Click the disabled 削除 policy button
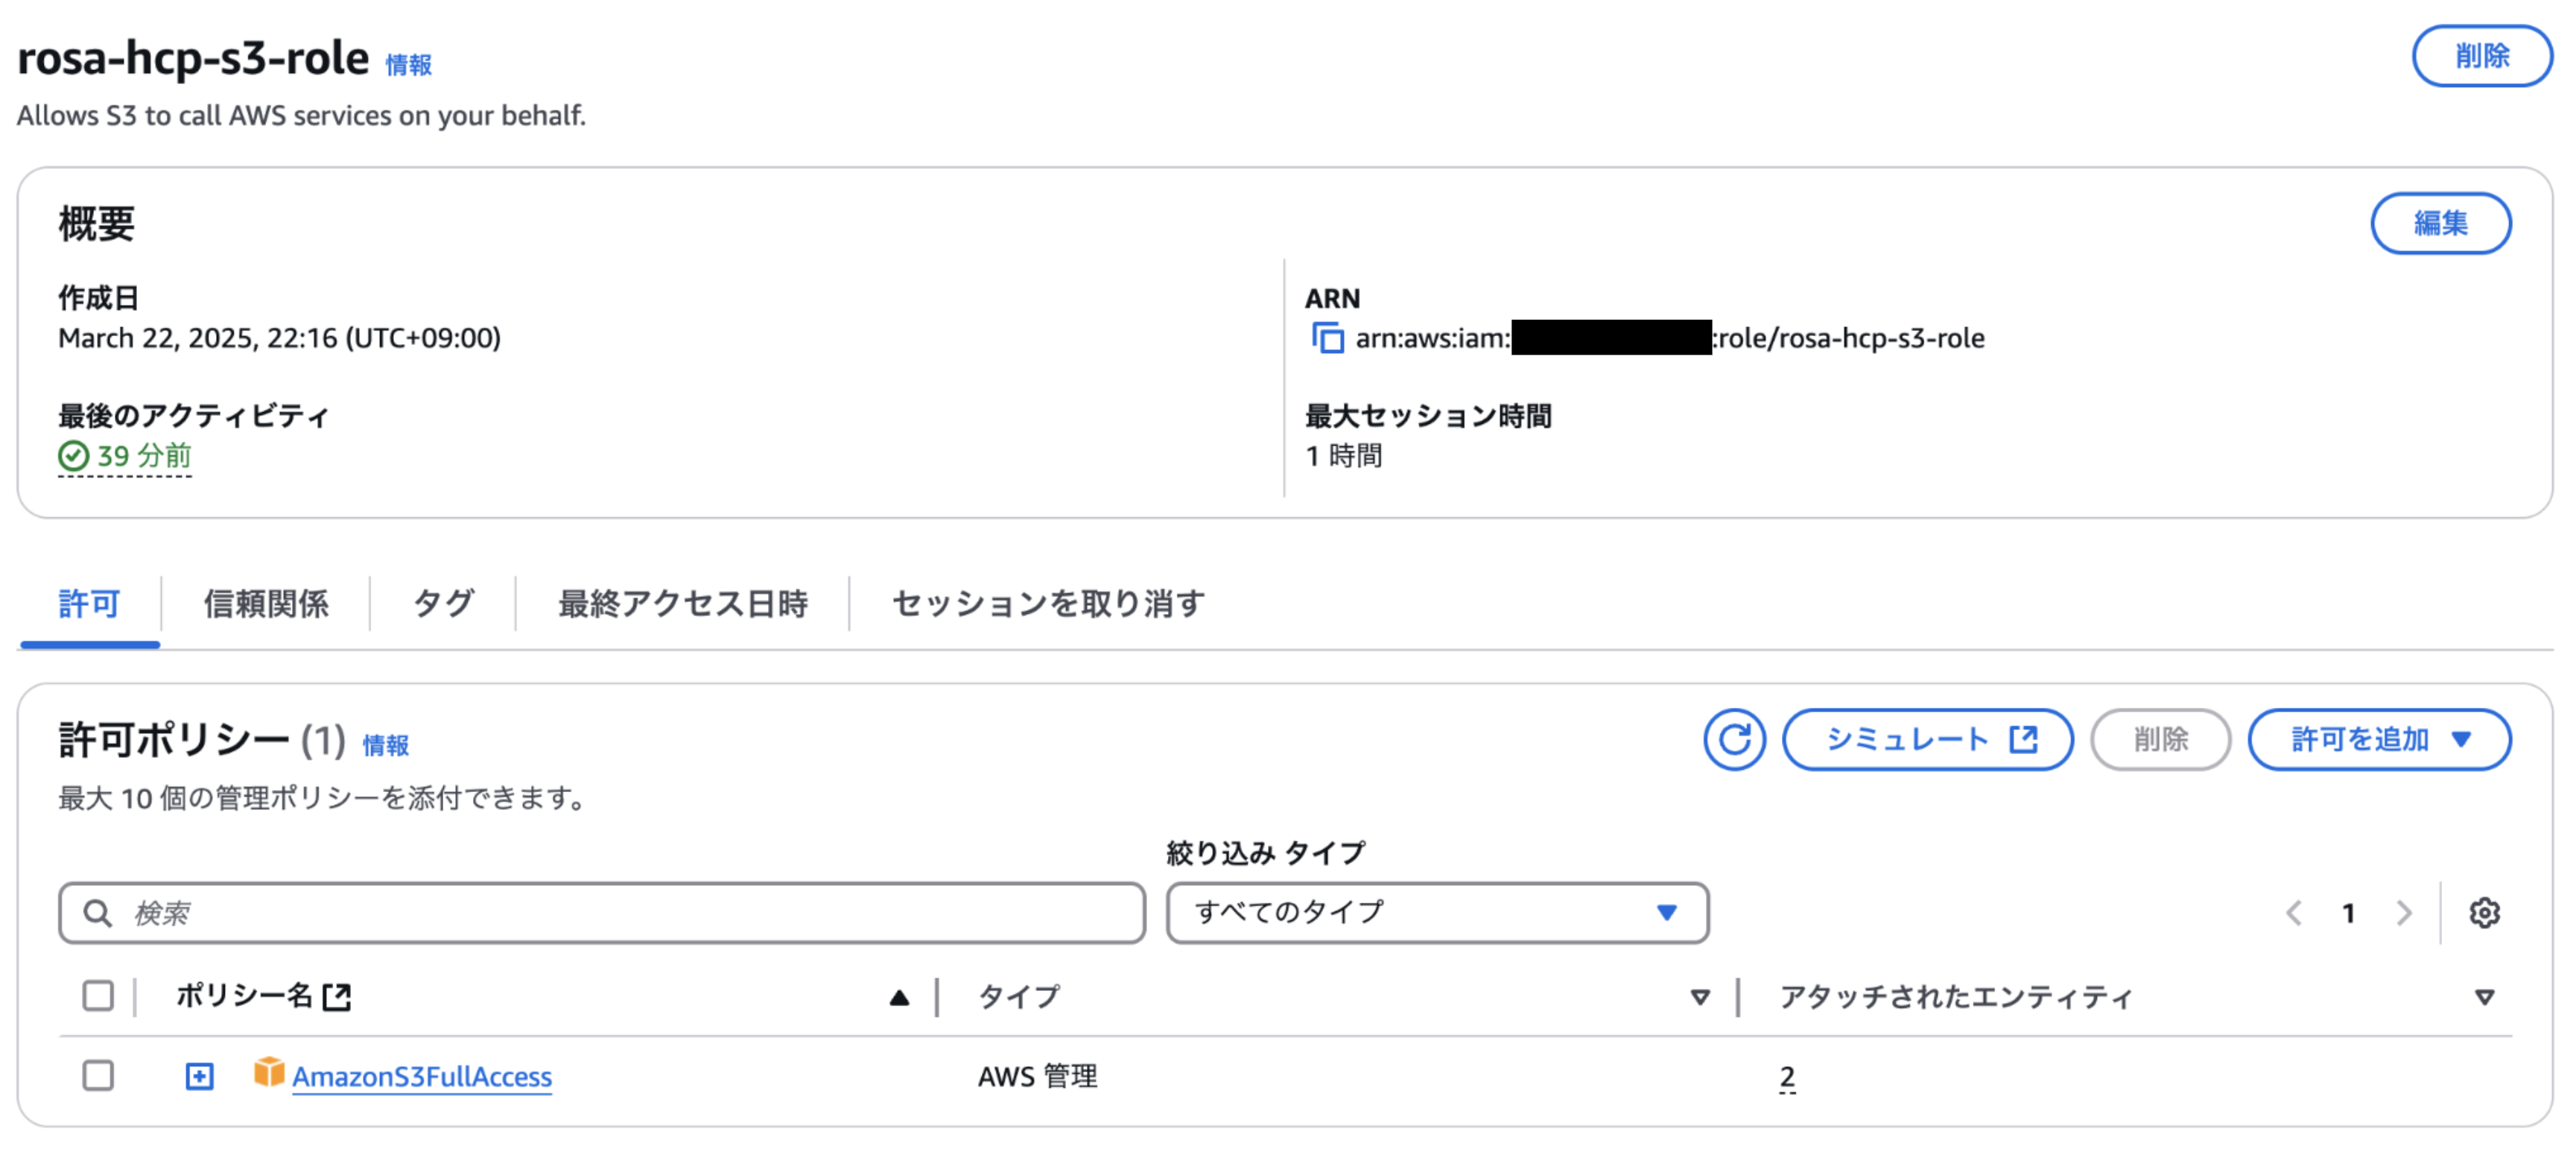The width and height of the screenshot is (2576, 1149). (2160, 740)
